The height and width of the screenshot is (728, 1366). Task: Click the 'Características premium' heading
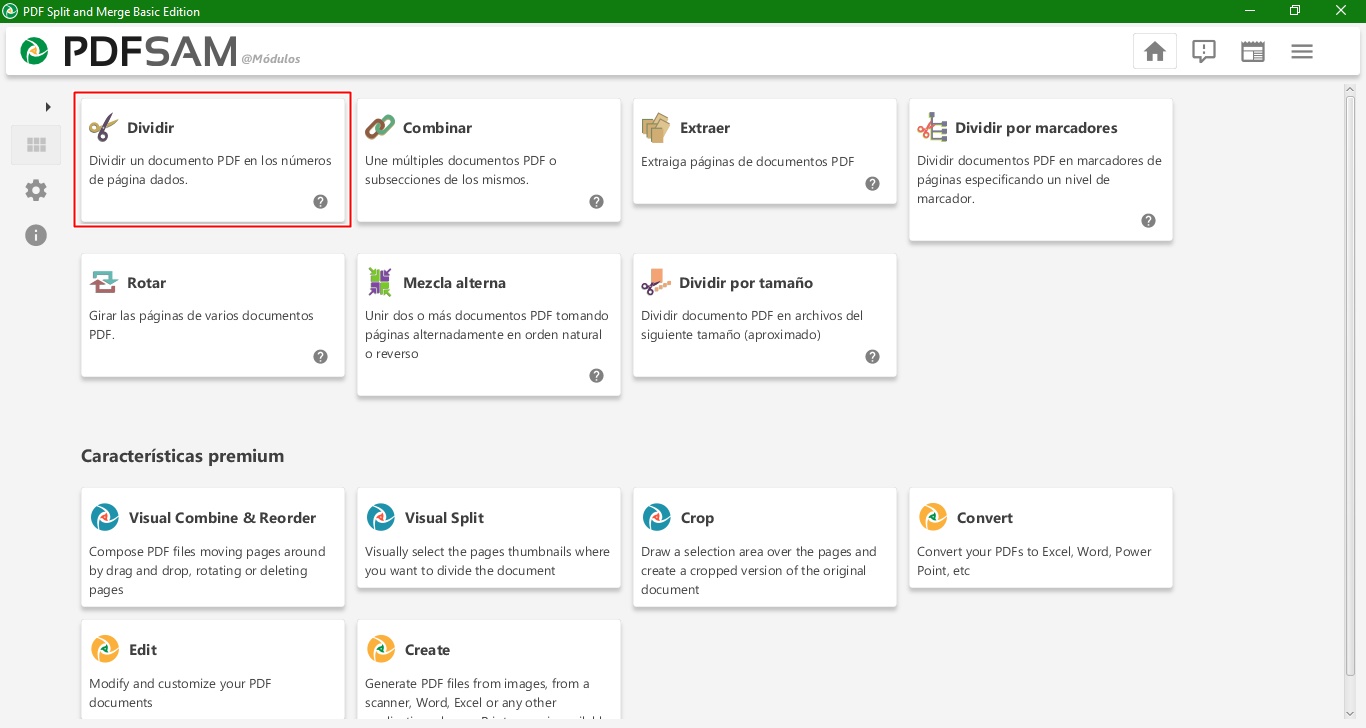tap(182, 456)
